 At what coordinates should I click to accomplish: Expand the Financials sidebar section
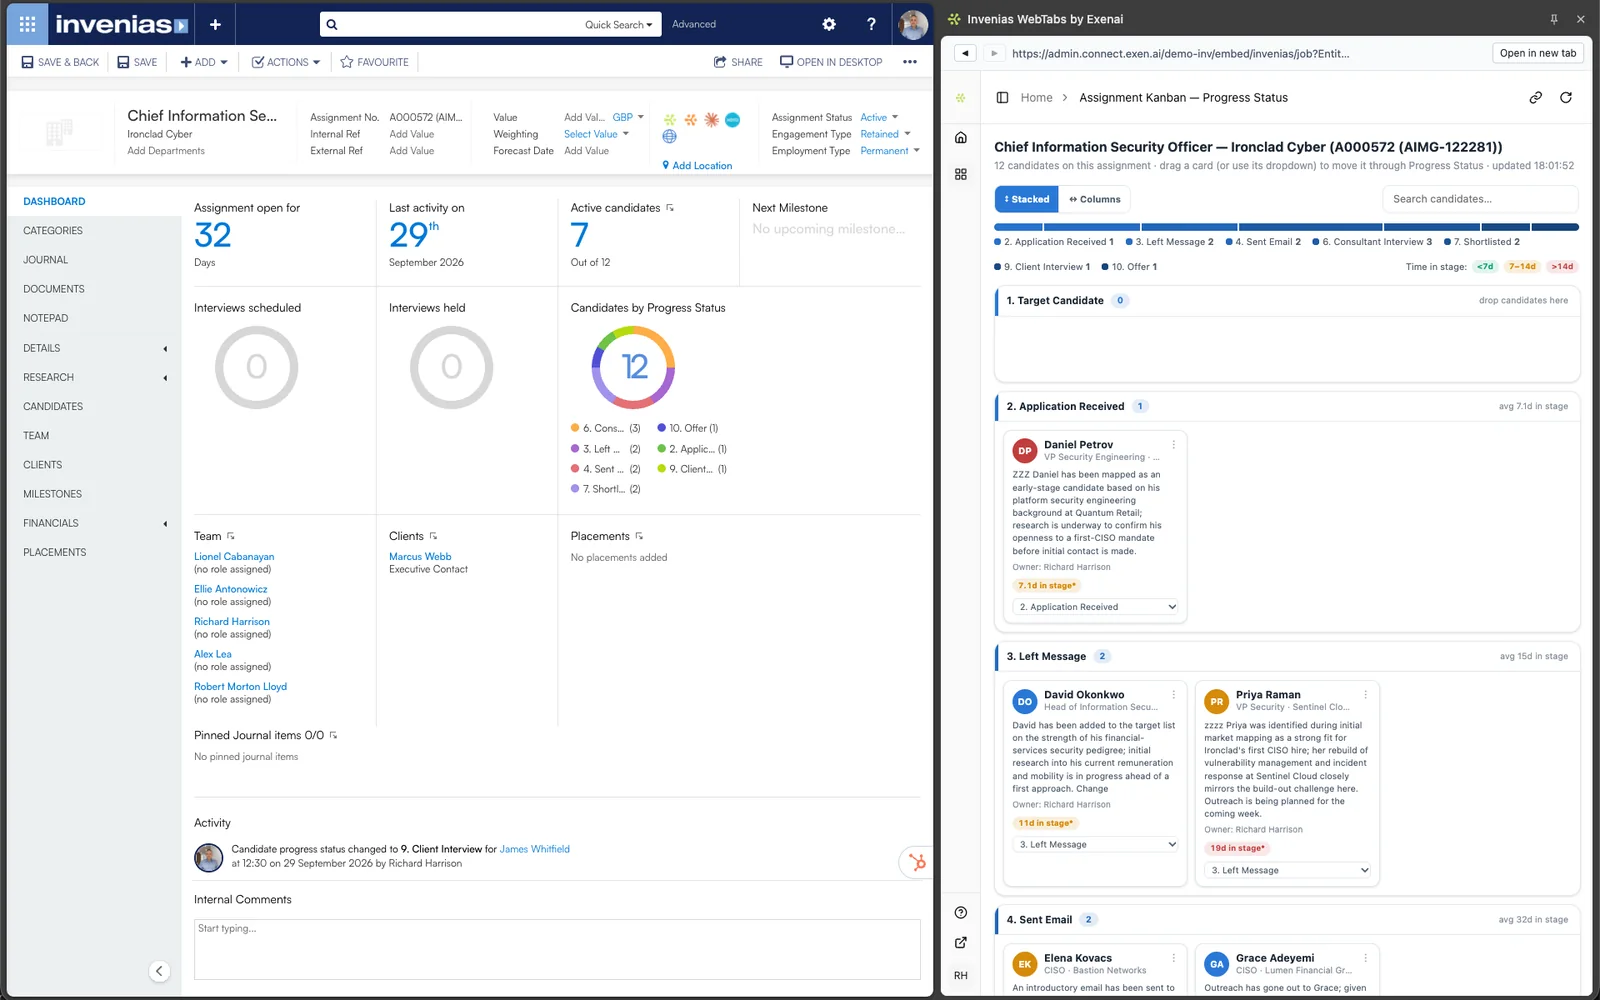pyautogui.click(x=94, y=523)
